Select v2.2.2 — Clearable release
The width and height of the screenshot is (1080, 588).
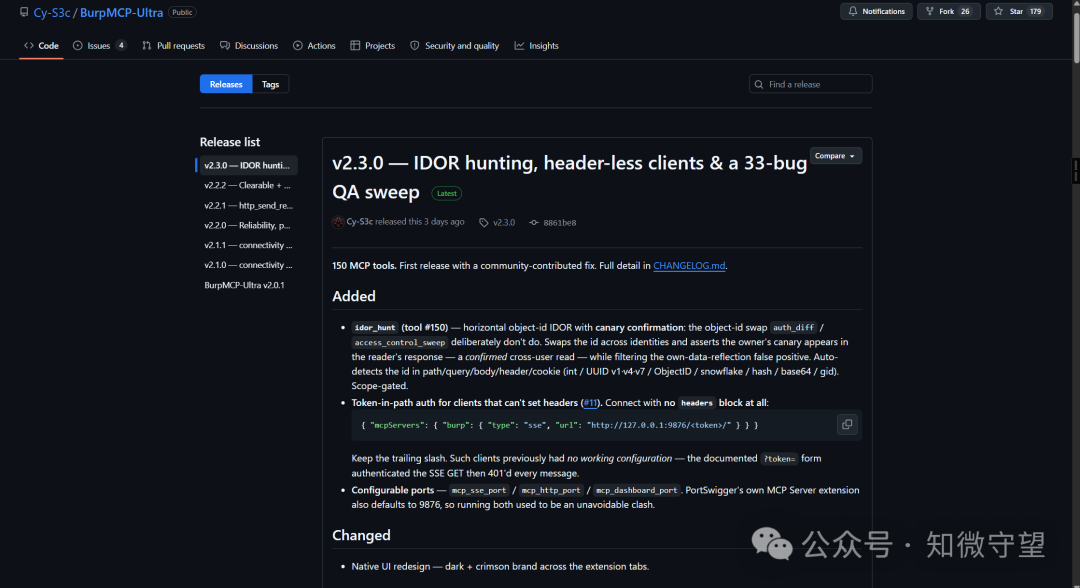tap(247, 185)
